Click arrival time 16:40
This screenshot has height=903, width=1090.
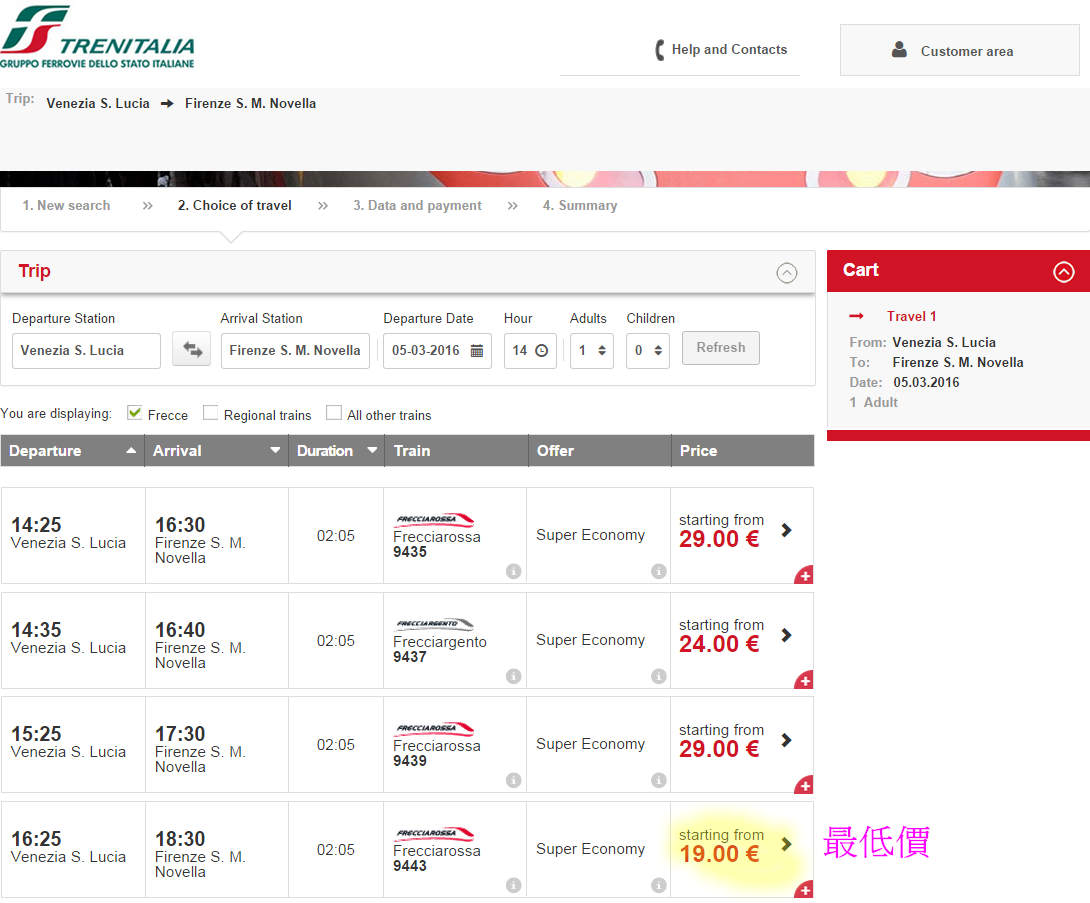pyautogui.click(x=180, y=630)
